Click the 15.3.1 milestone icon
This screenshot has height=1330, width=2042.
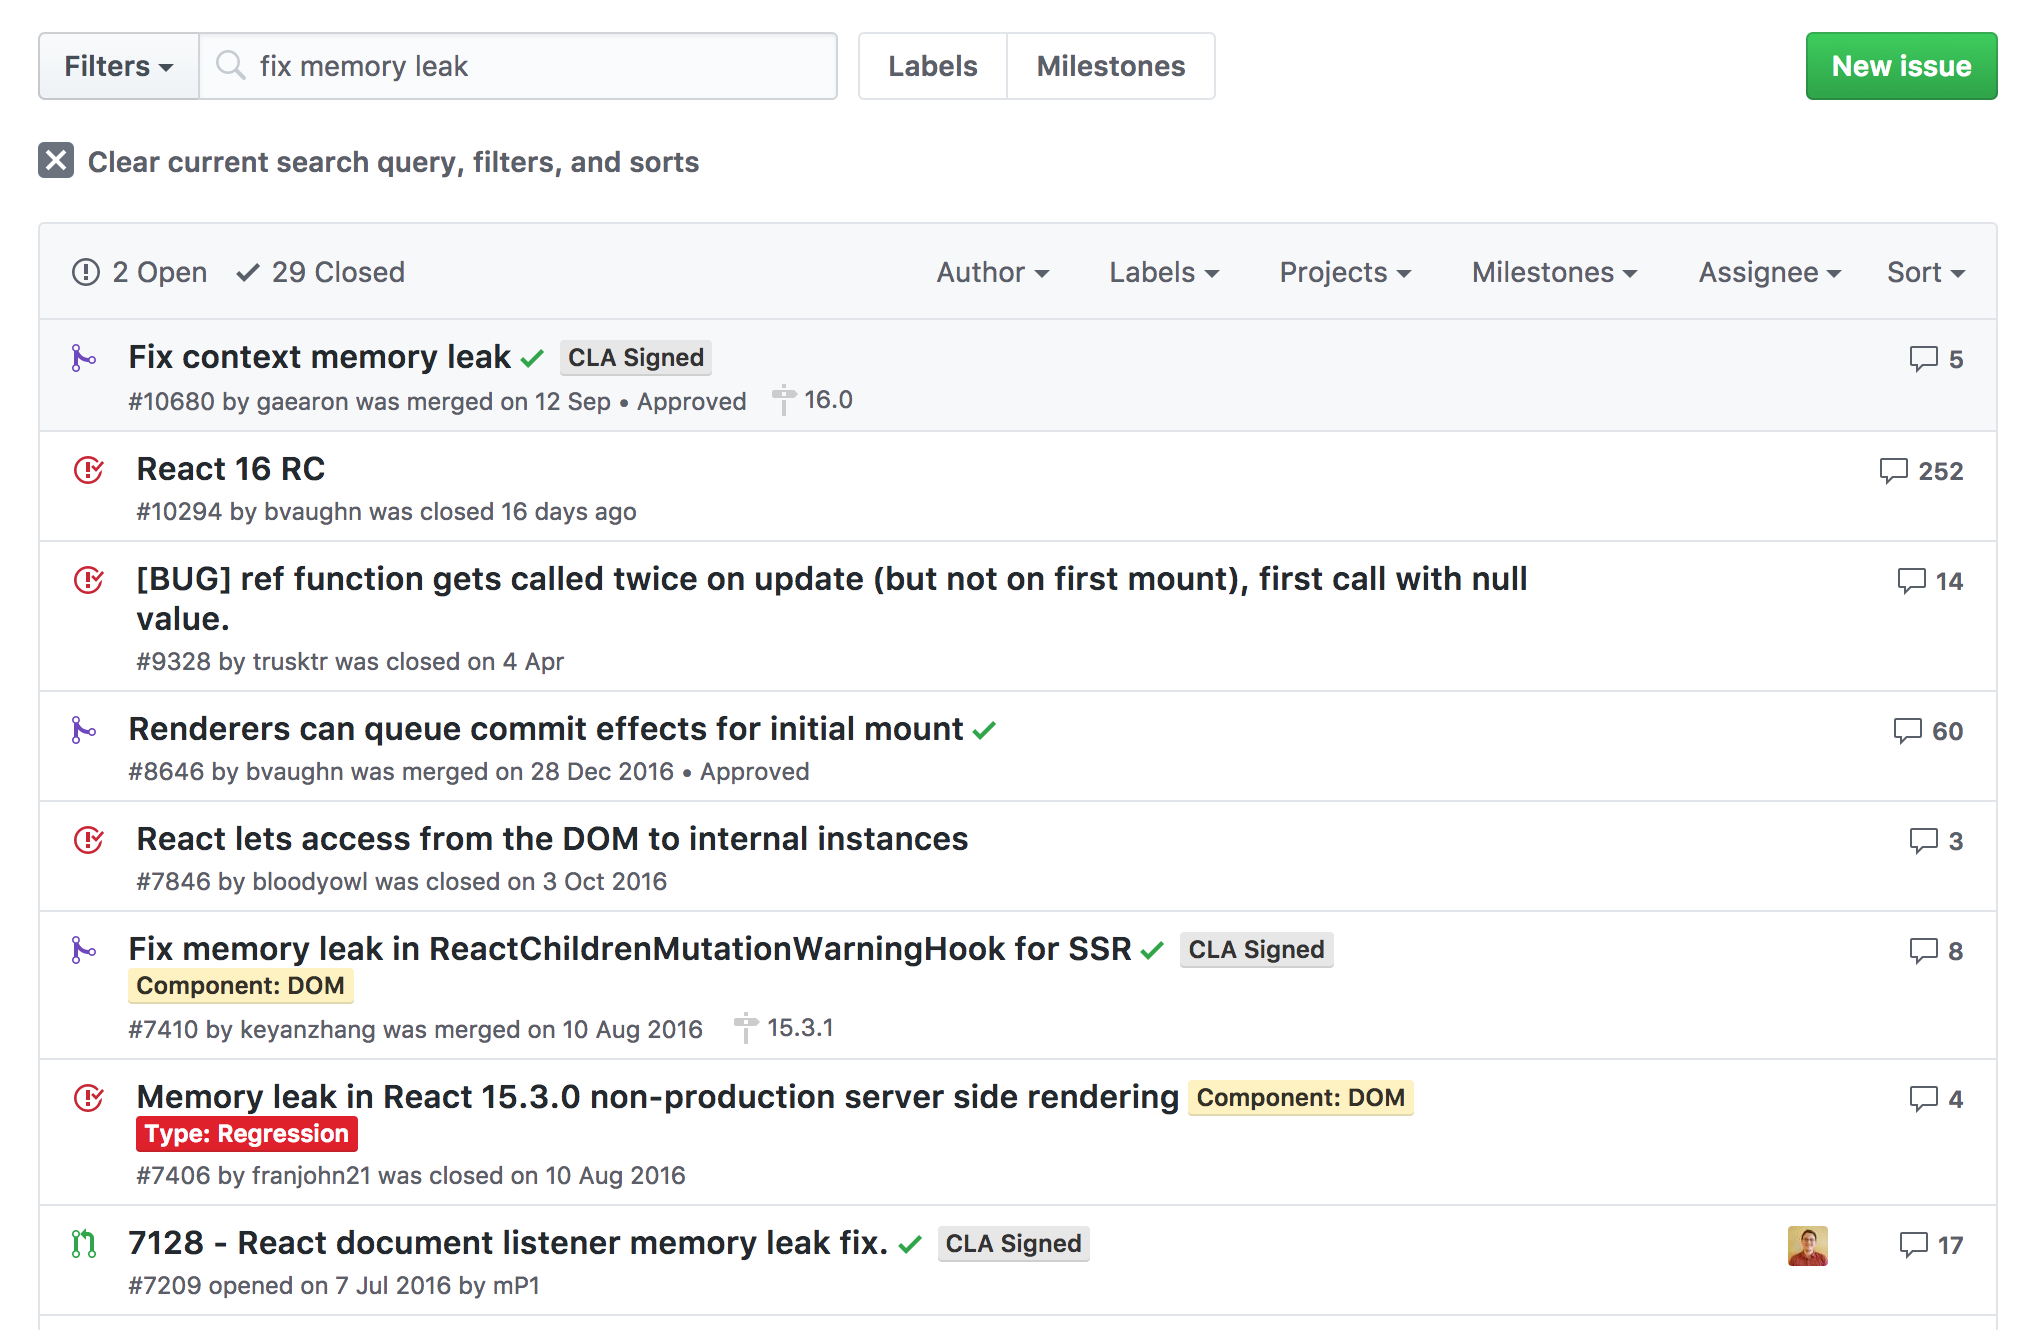(x=746, y=1028)
